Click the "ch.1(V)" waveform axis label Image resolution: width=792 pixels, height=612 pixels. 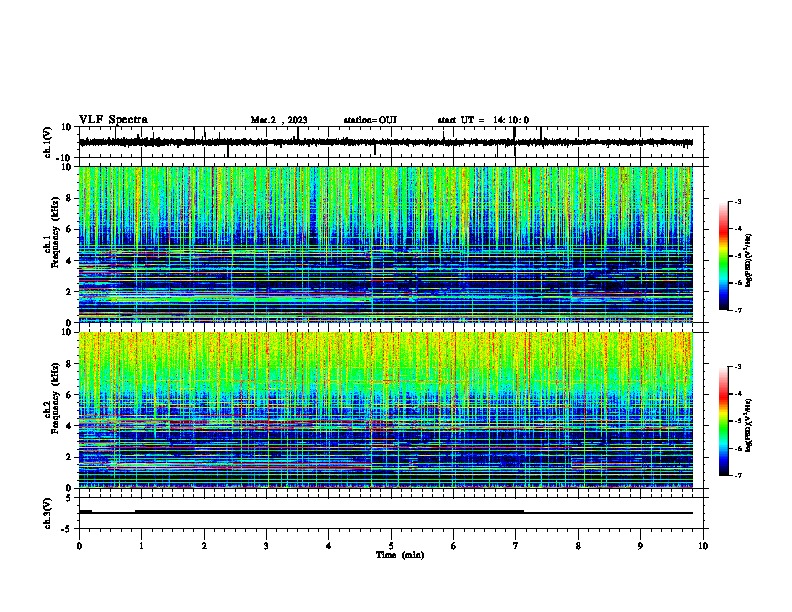[47, 142]
